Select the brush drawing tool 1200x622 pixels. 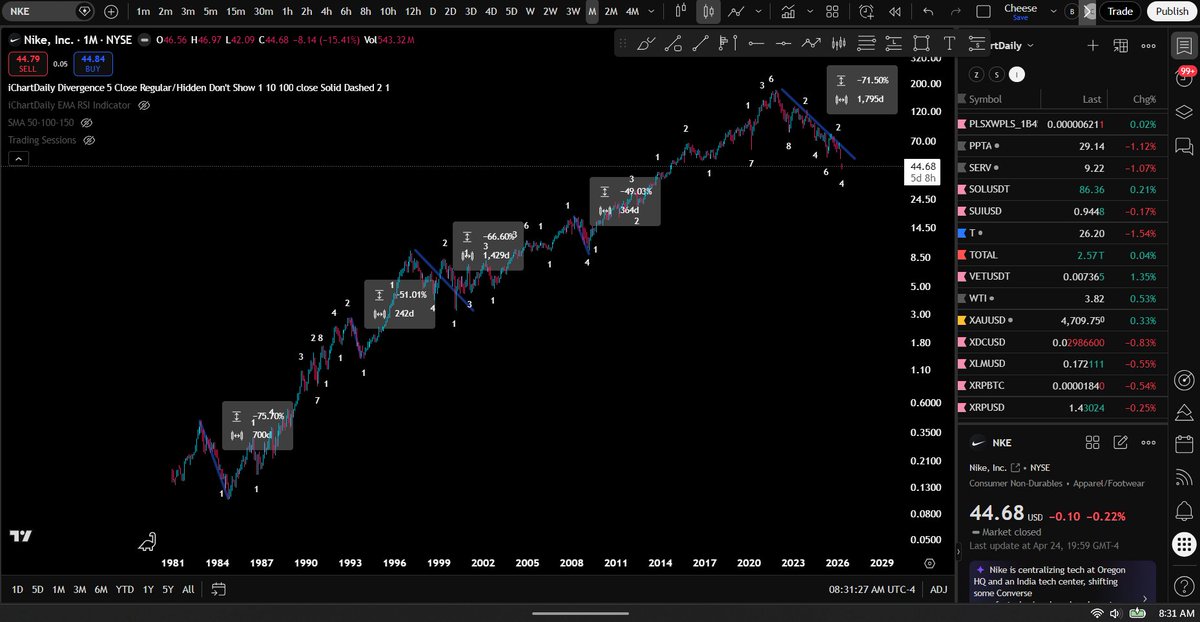[646, 43]
